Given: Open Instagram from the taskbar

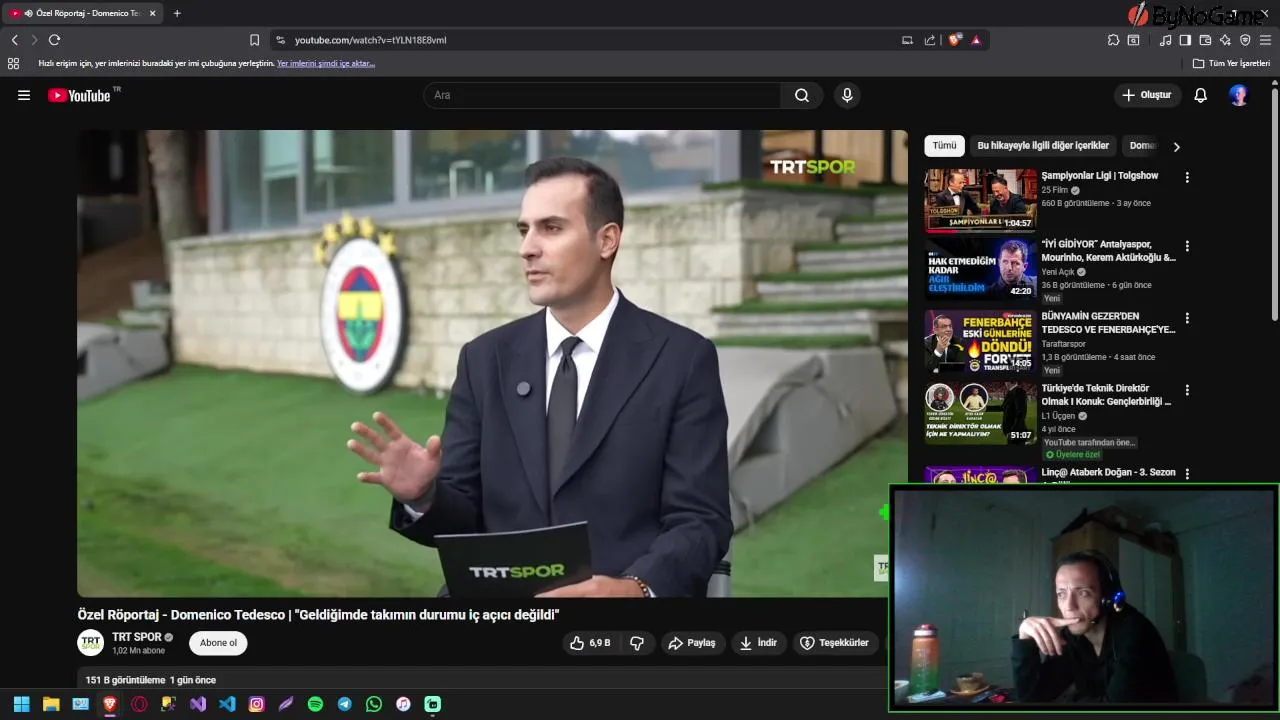Looking at the screenshot, I should pos(256,704).
